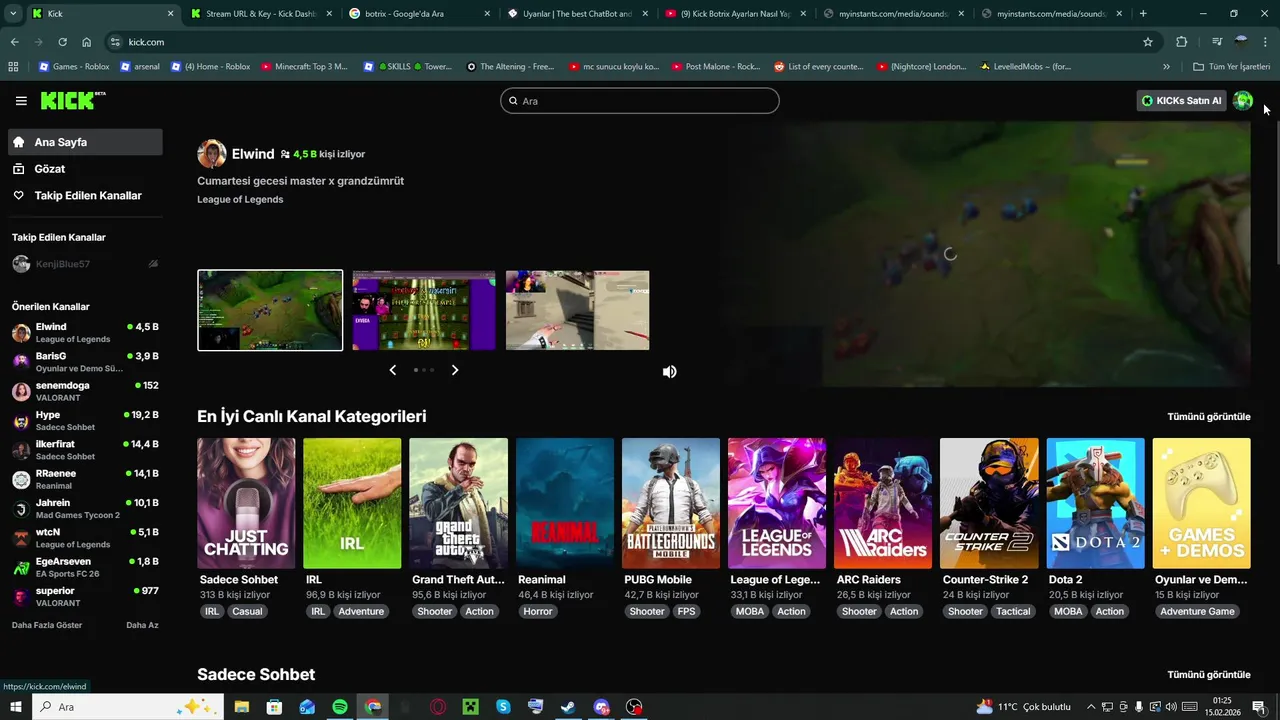Select the first featured stream thumbnail
Viewport: 1280px width, 720px height.
point(270,310)
